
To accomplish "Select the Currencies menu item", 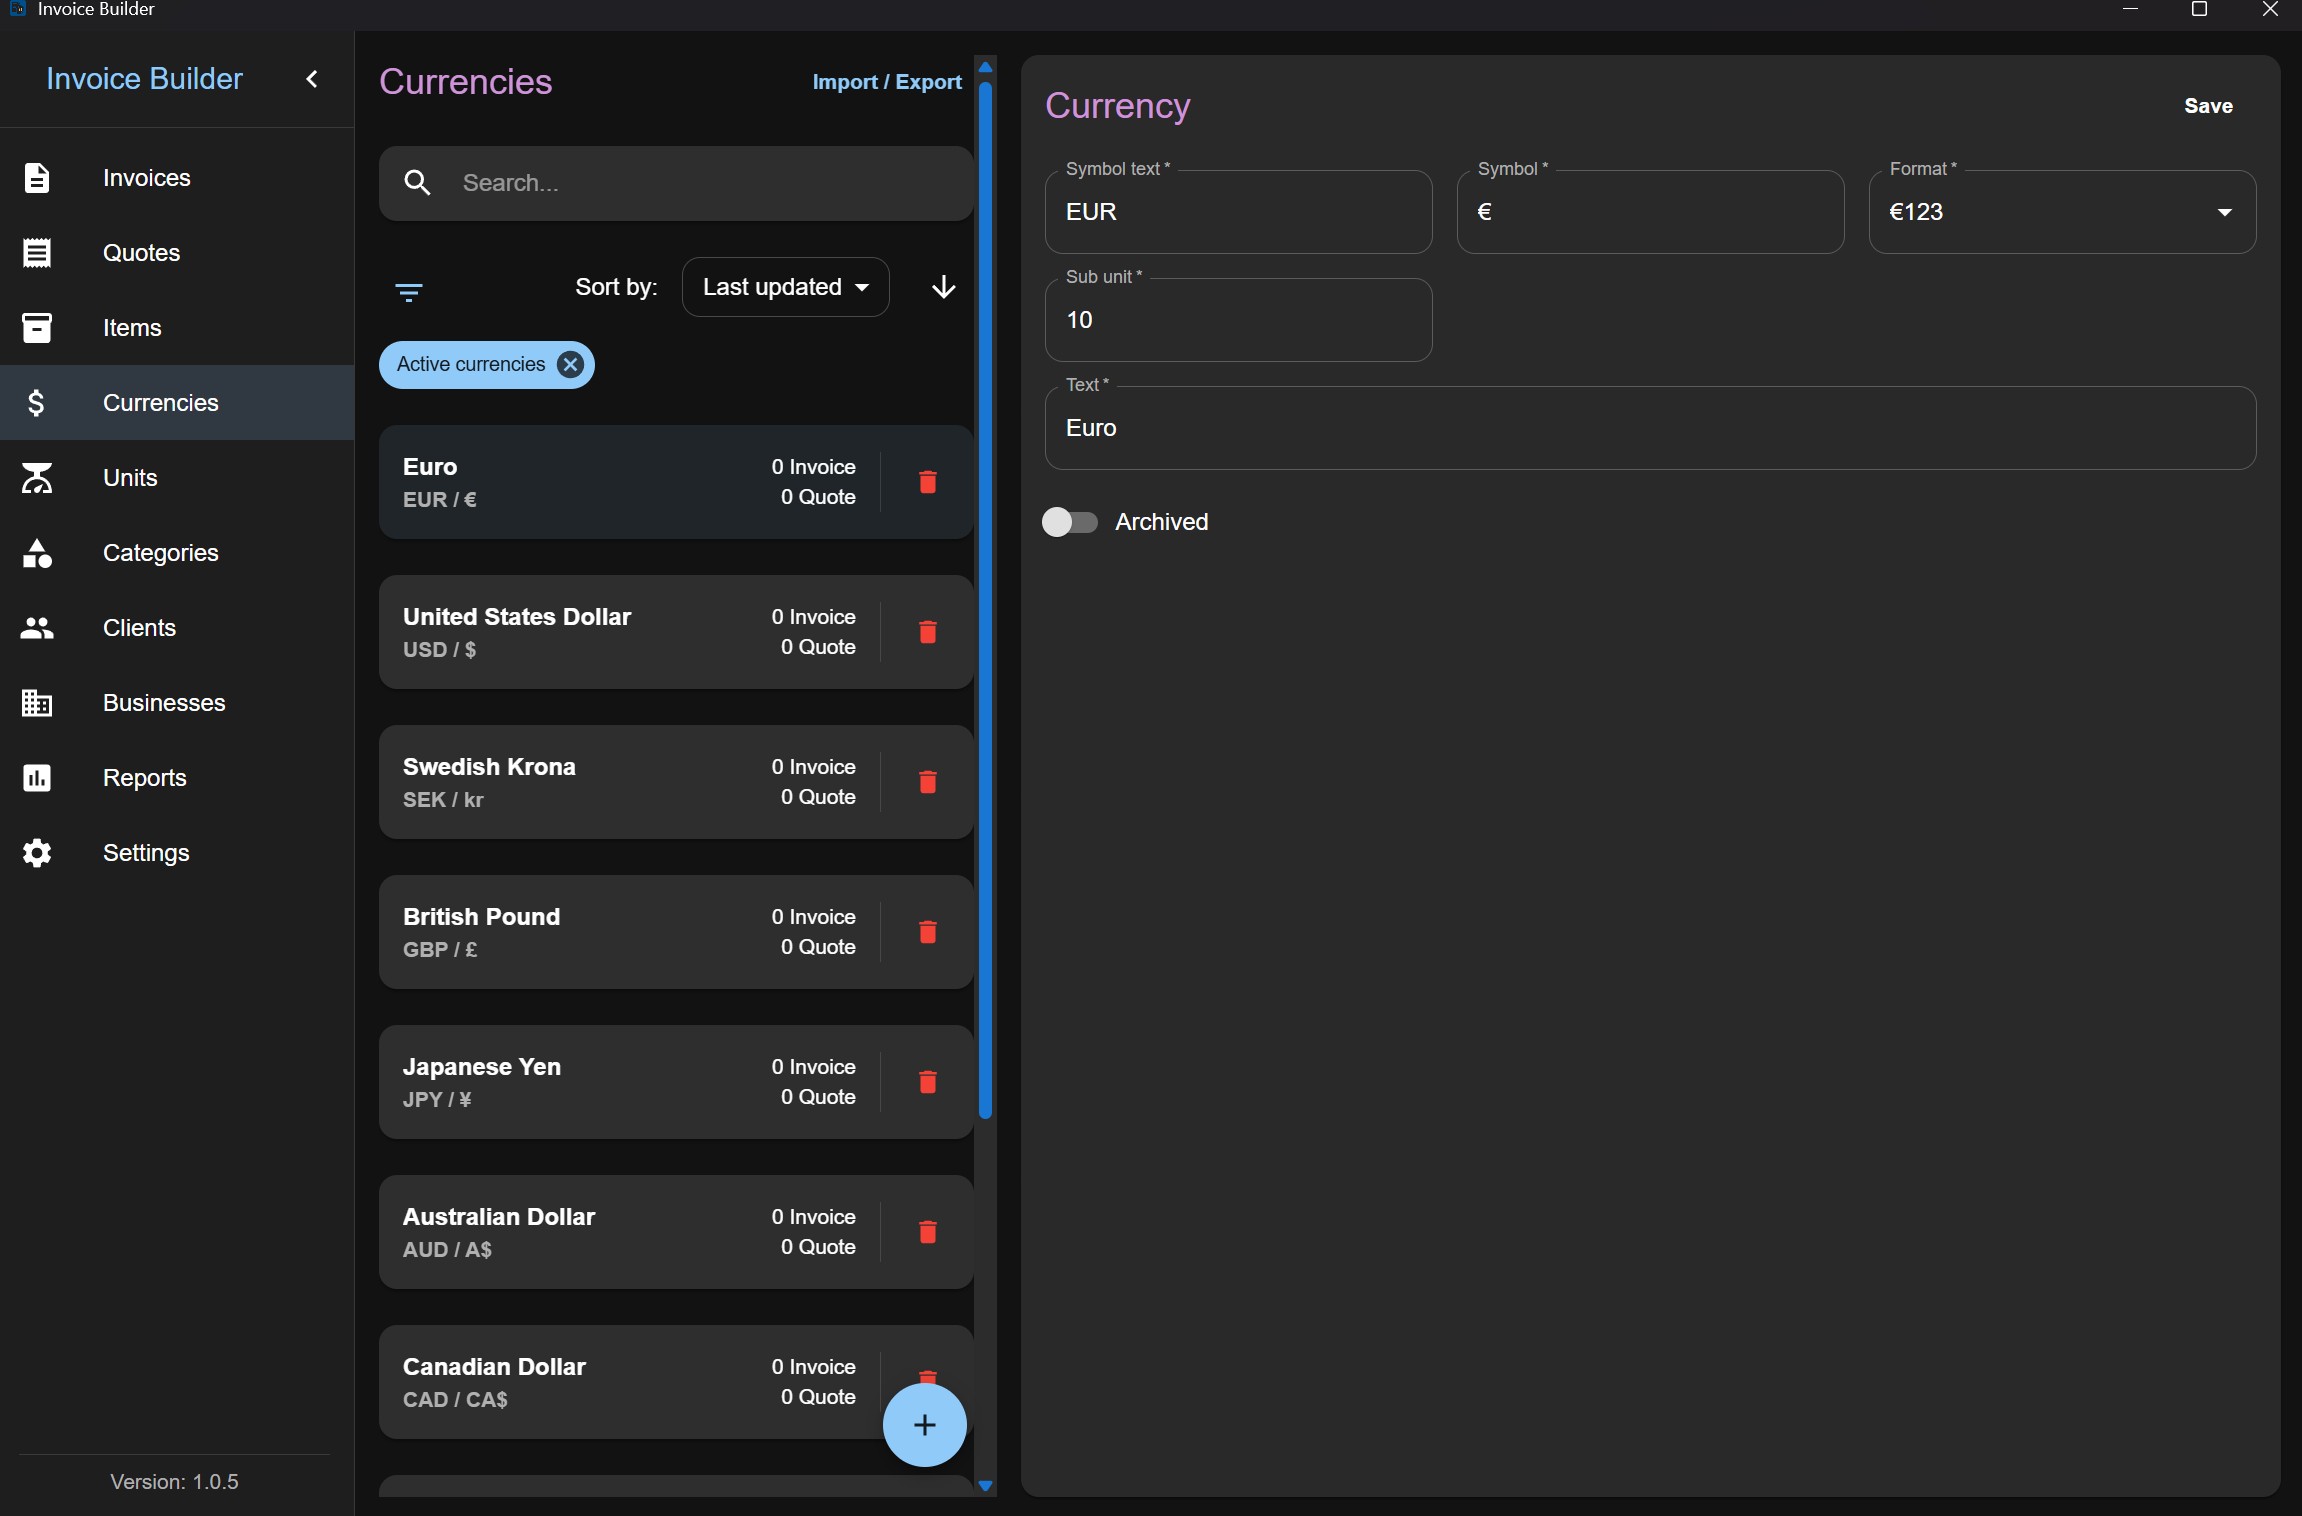I will tap(177, 403).
